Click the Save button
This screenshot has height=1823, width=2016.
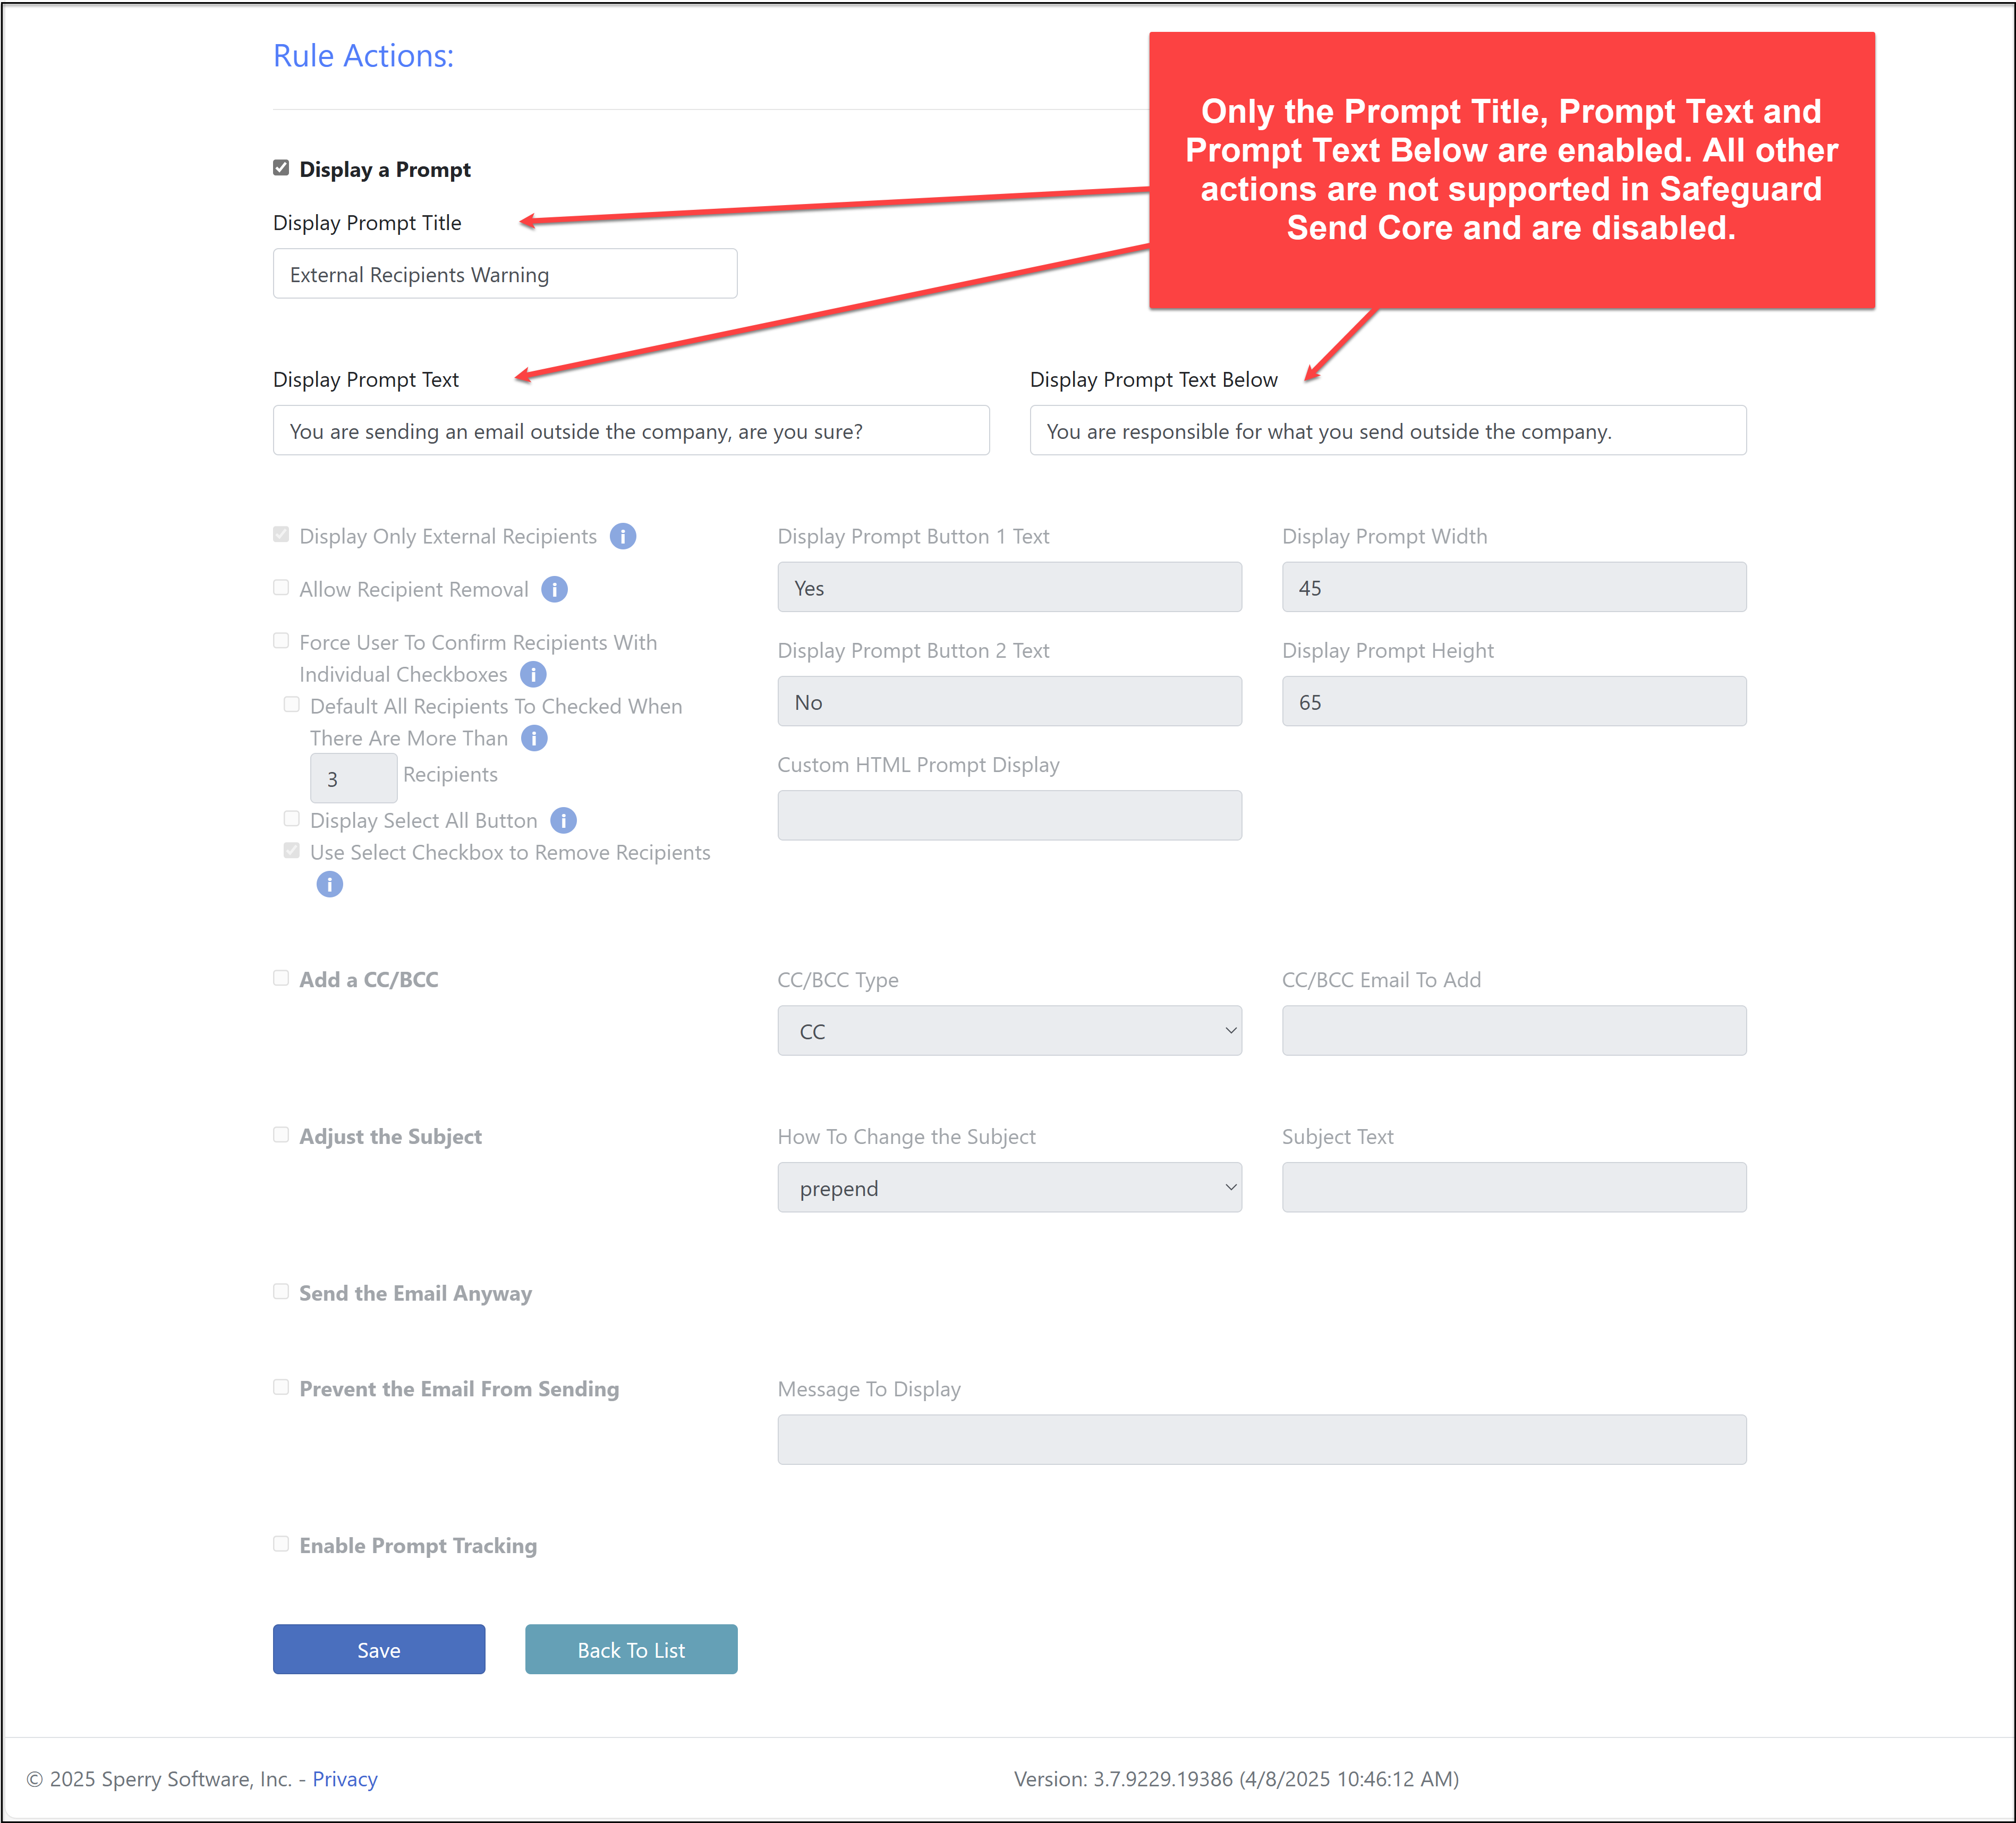click(379, 1650)
